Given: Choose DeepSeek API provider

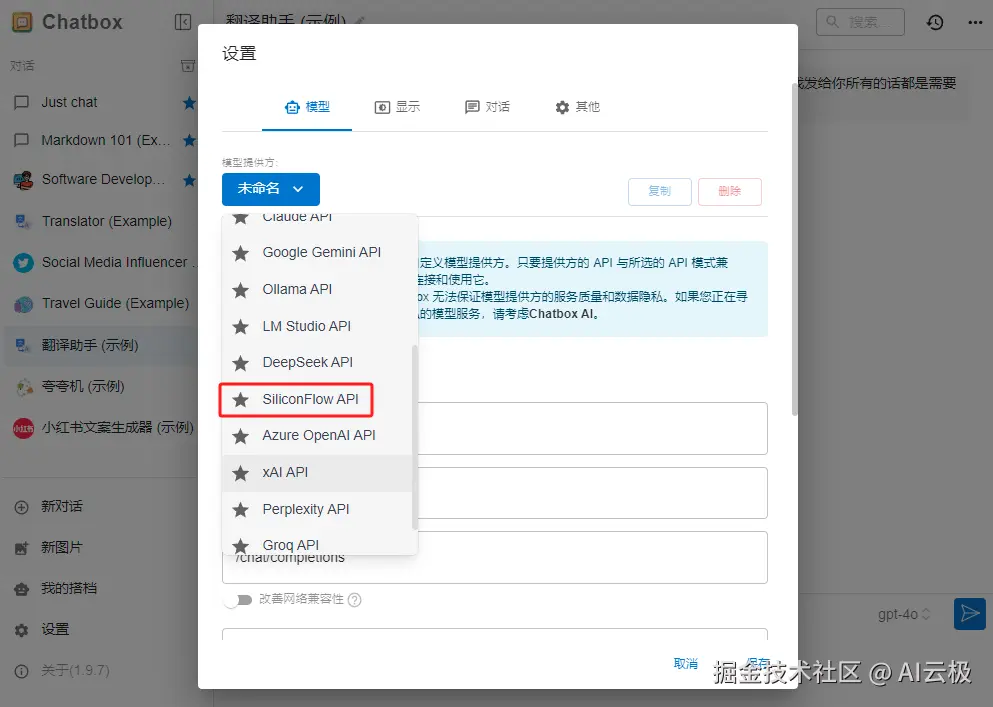Looking at the screenshot, I should click(317, 363).
